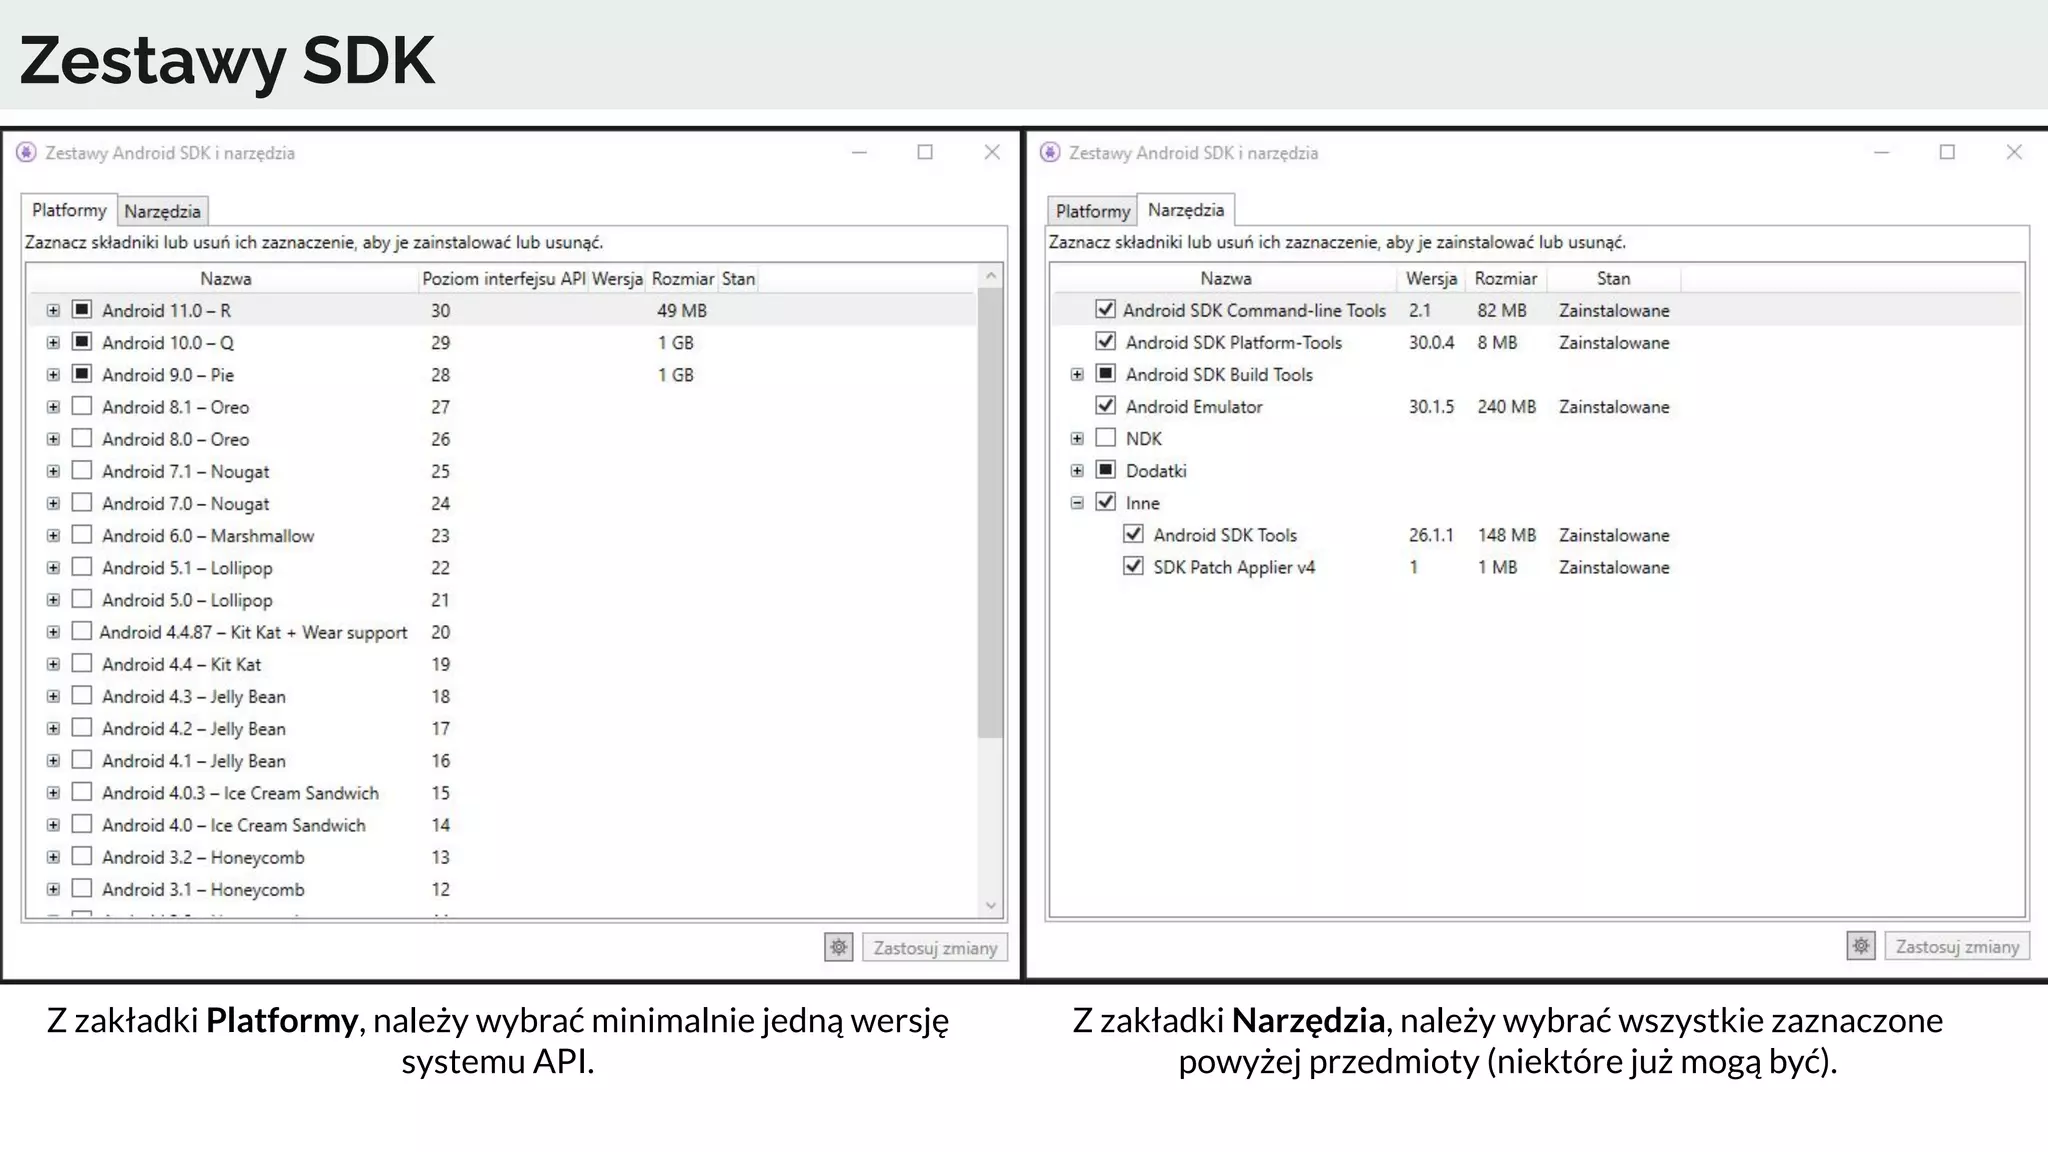Expand the Android 10.0 – Q node
The height and width of the screenshot is (1152, 2048).
coord(53,343)
